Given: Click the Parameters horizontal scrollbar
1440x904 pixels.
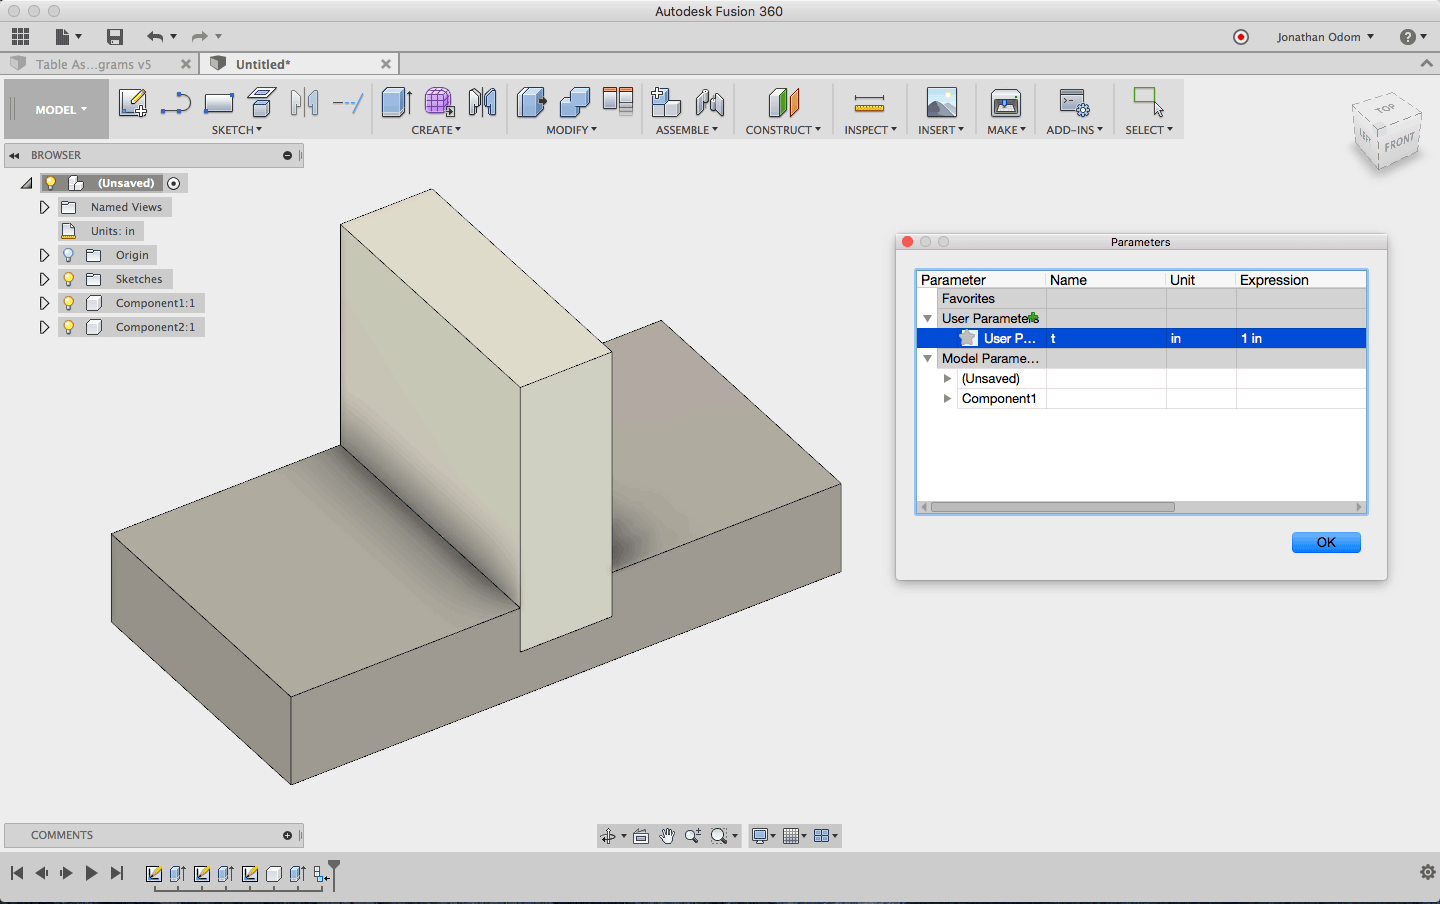Looking at the screenshot, I should (1052, 507).
